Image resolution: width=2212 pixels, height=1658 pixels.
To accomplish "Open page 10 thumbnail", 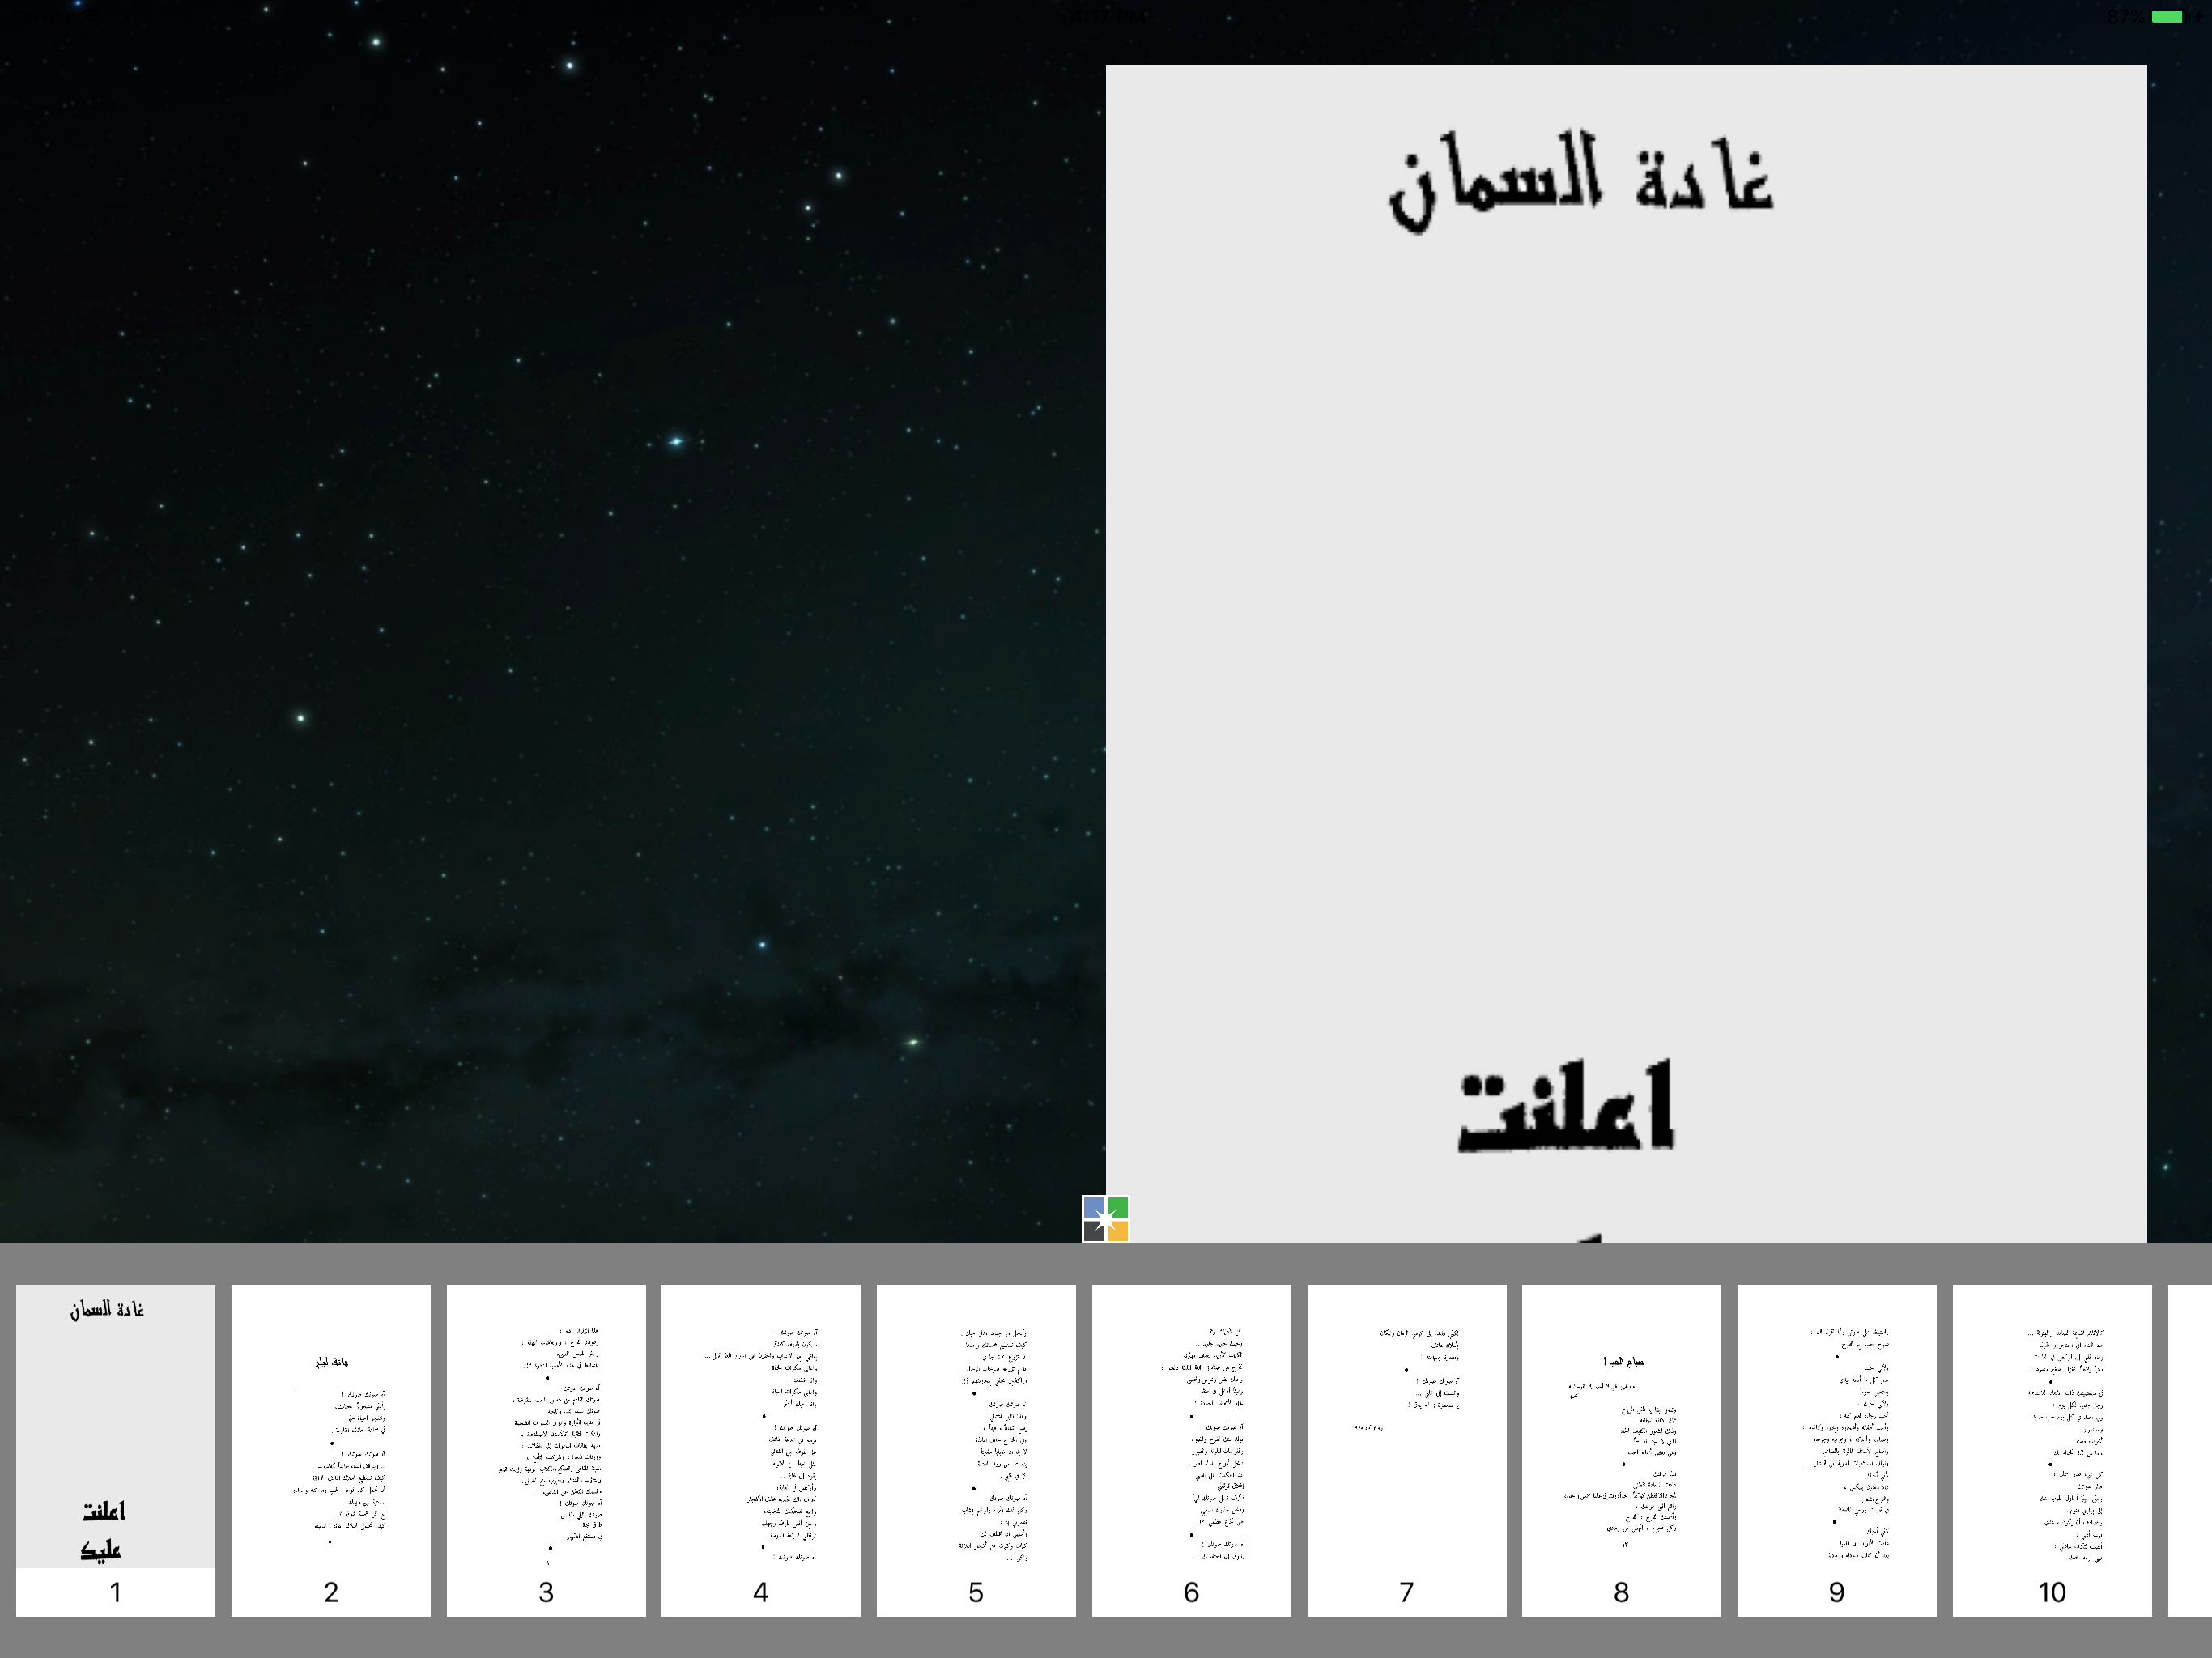I will pos(2052,1450).
